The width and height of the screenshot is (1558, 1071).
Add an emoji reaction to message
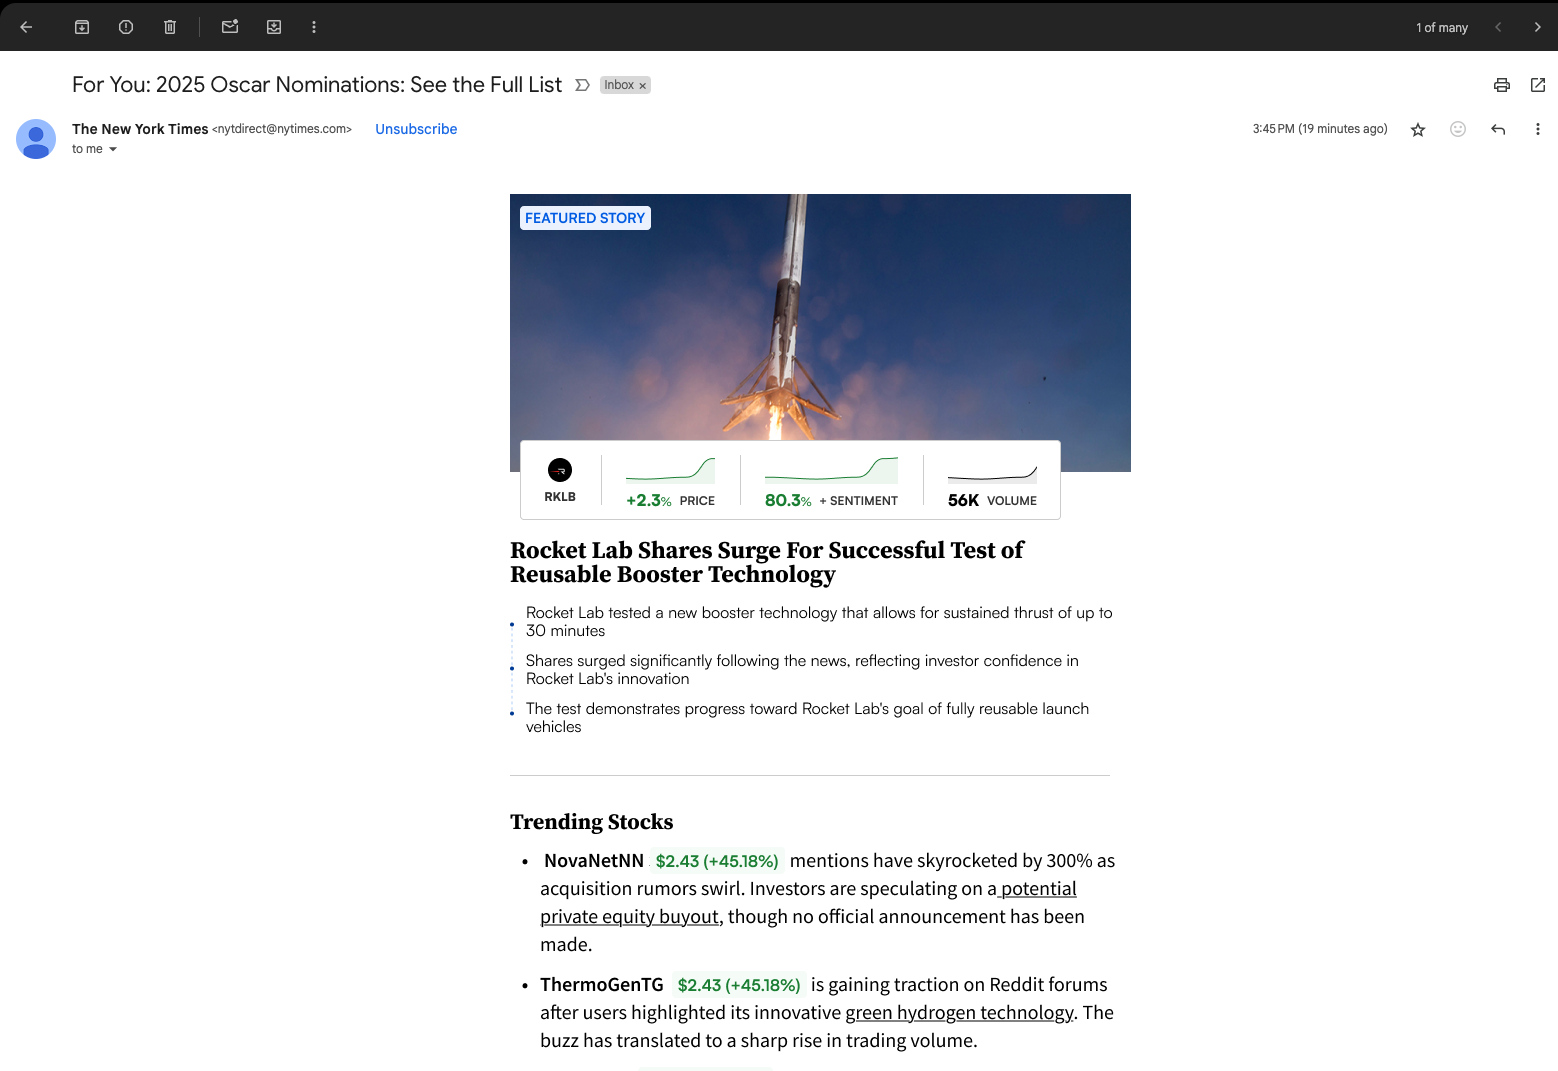1457,129
